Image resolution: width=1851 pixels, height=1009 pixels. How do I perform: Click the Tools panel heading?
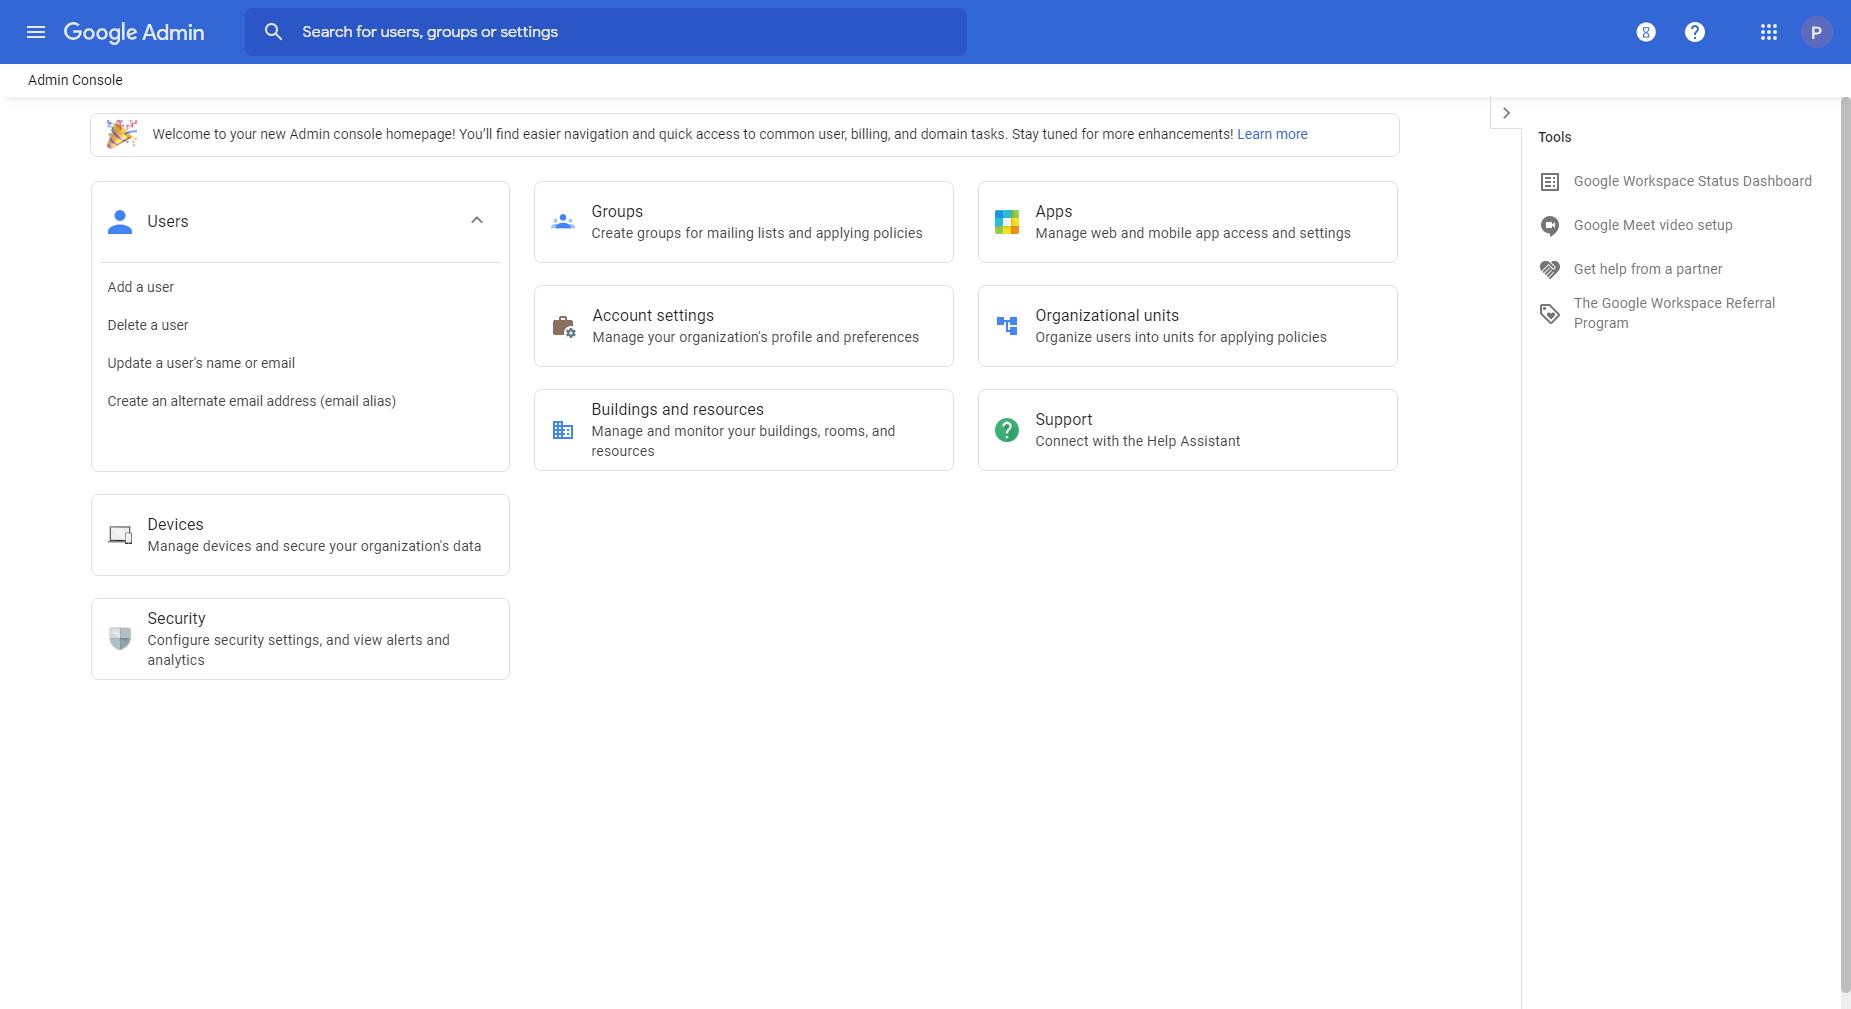tap(1555, 137)
